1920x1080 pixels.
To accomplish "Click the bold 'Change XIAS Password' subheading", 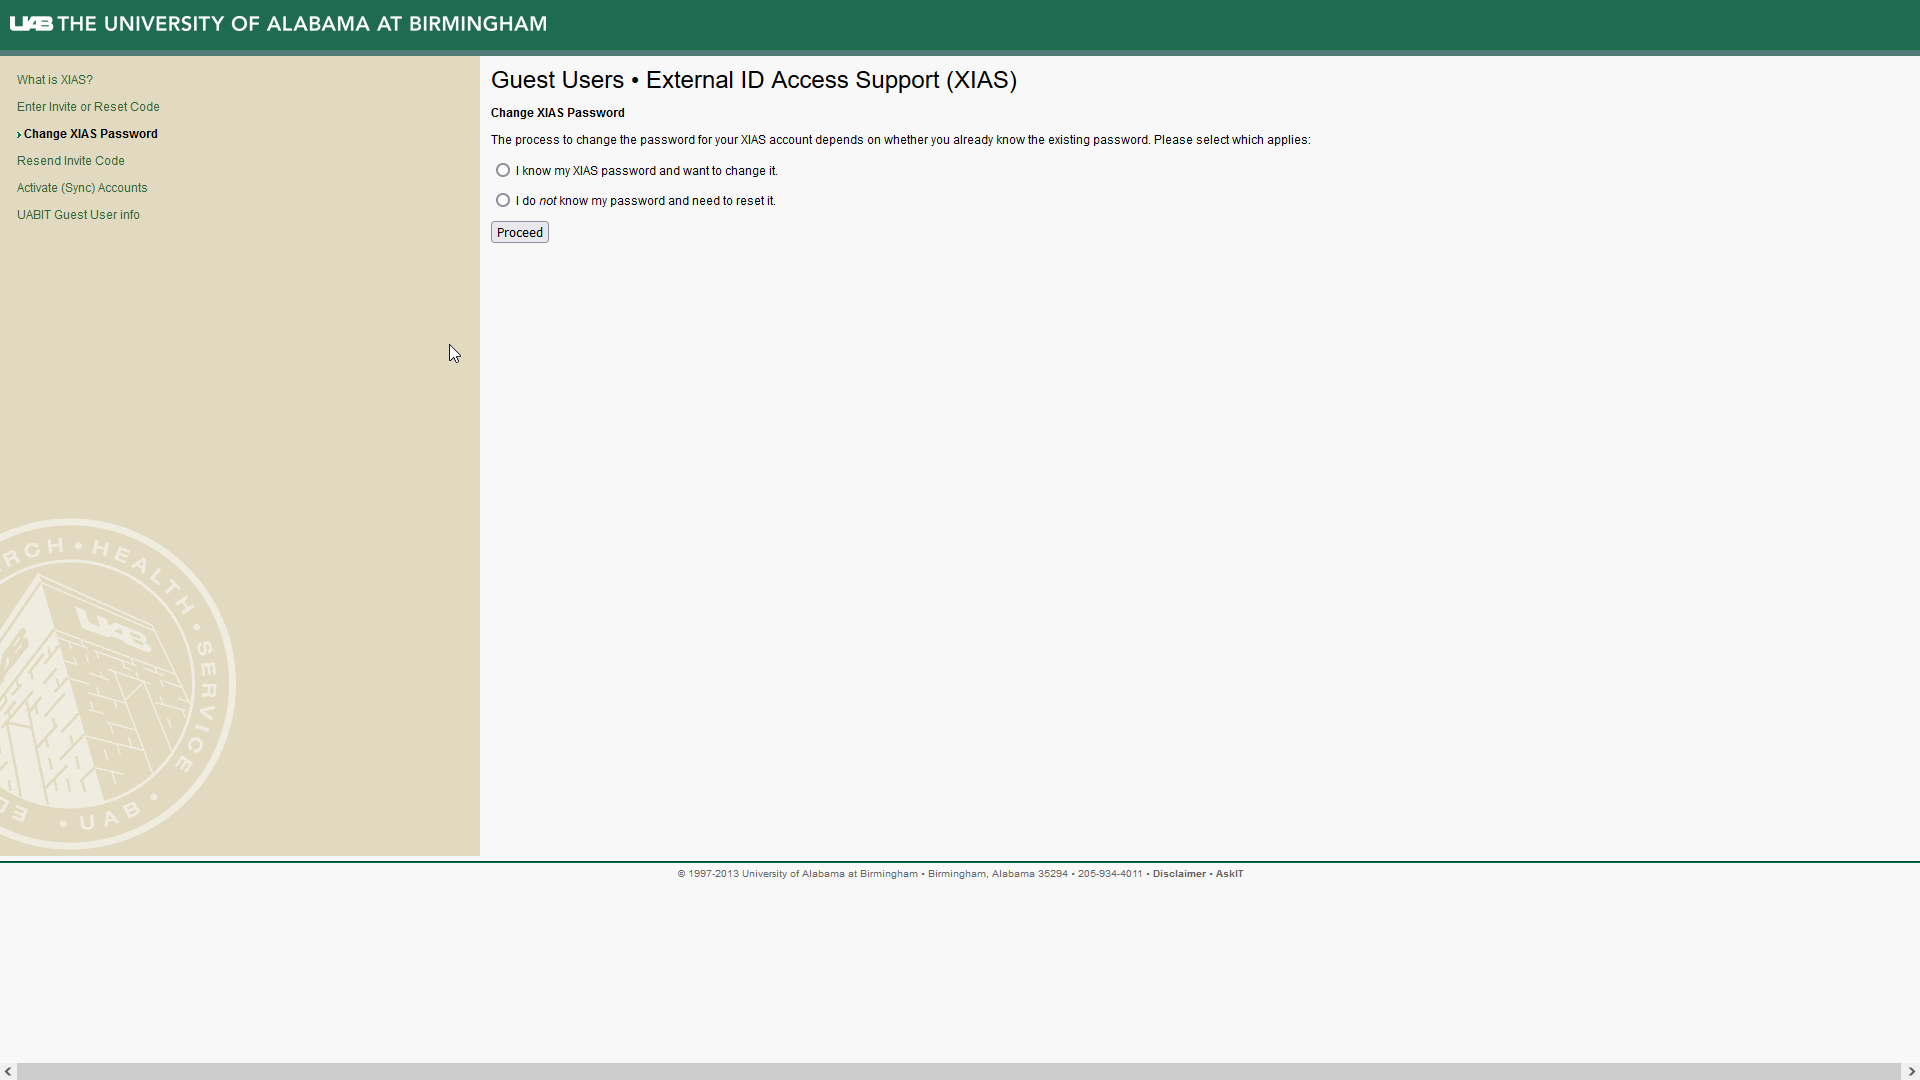I will (x=558, y=113).
